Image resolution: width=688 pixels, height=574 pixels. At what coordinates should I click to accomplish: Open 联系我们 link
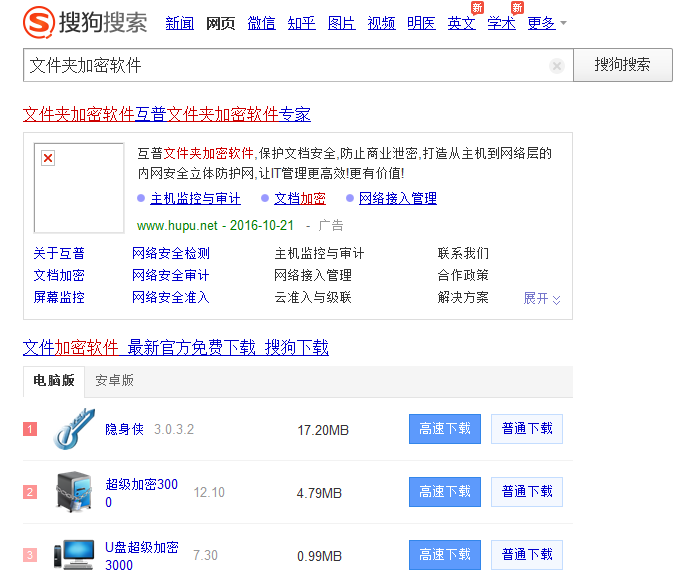click(463, 253)
